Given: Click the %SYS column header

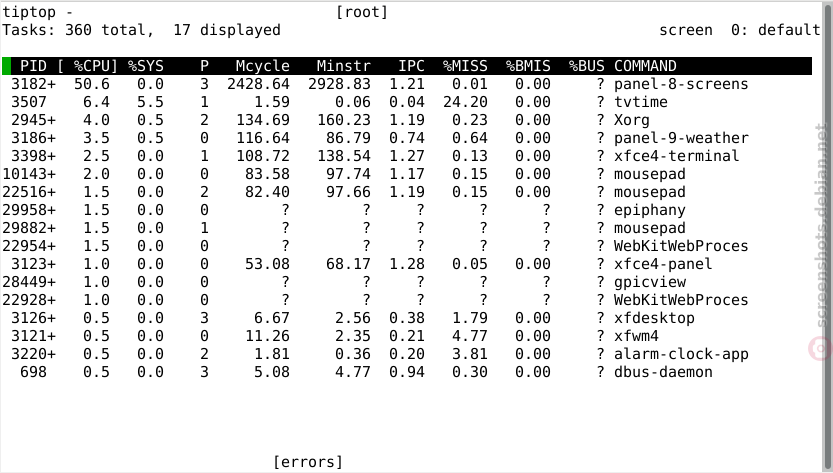Looking at the screenshot, I should click(146, 66).
